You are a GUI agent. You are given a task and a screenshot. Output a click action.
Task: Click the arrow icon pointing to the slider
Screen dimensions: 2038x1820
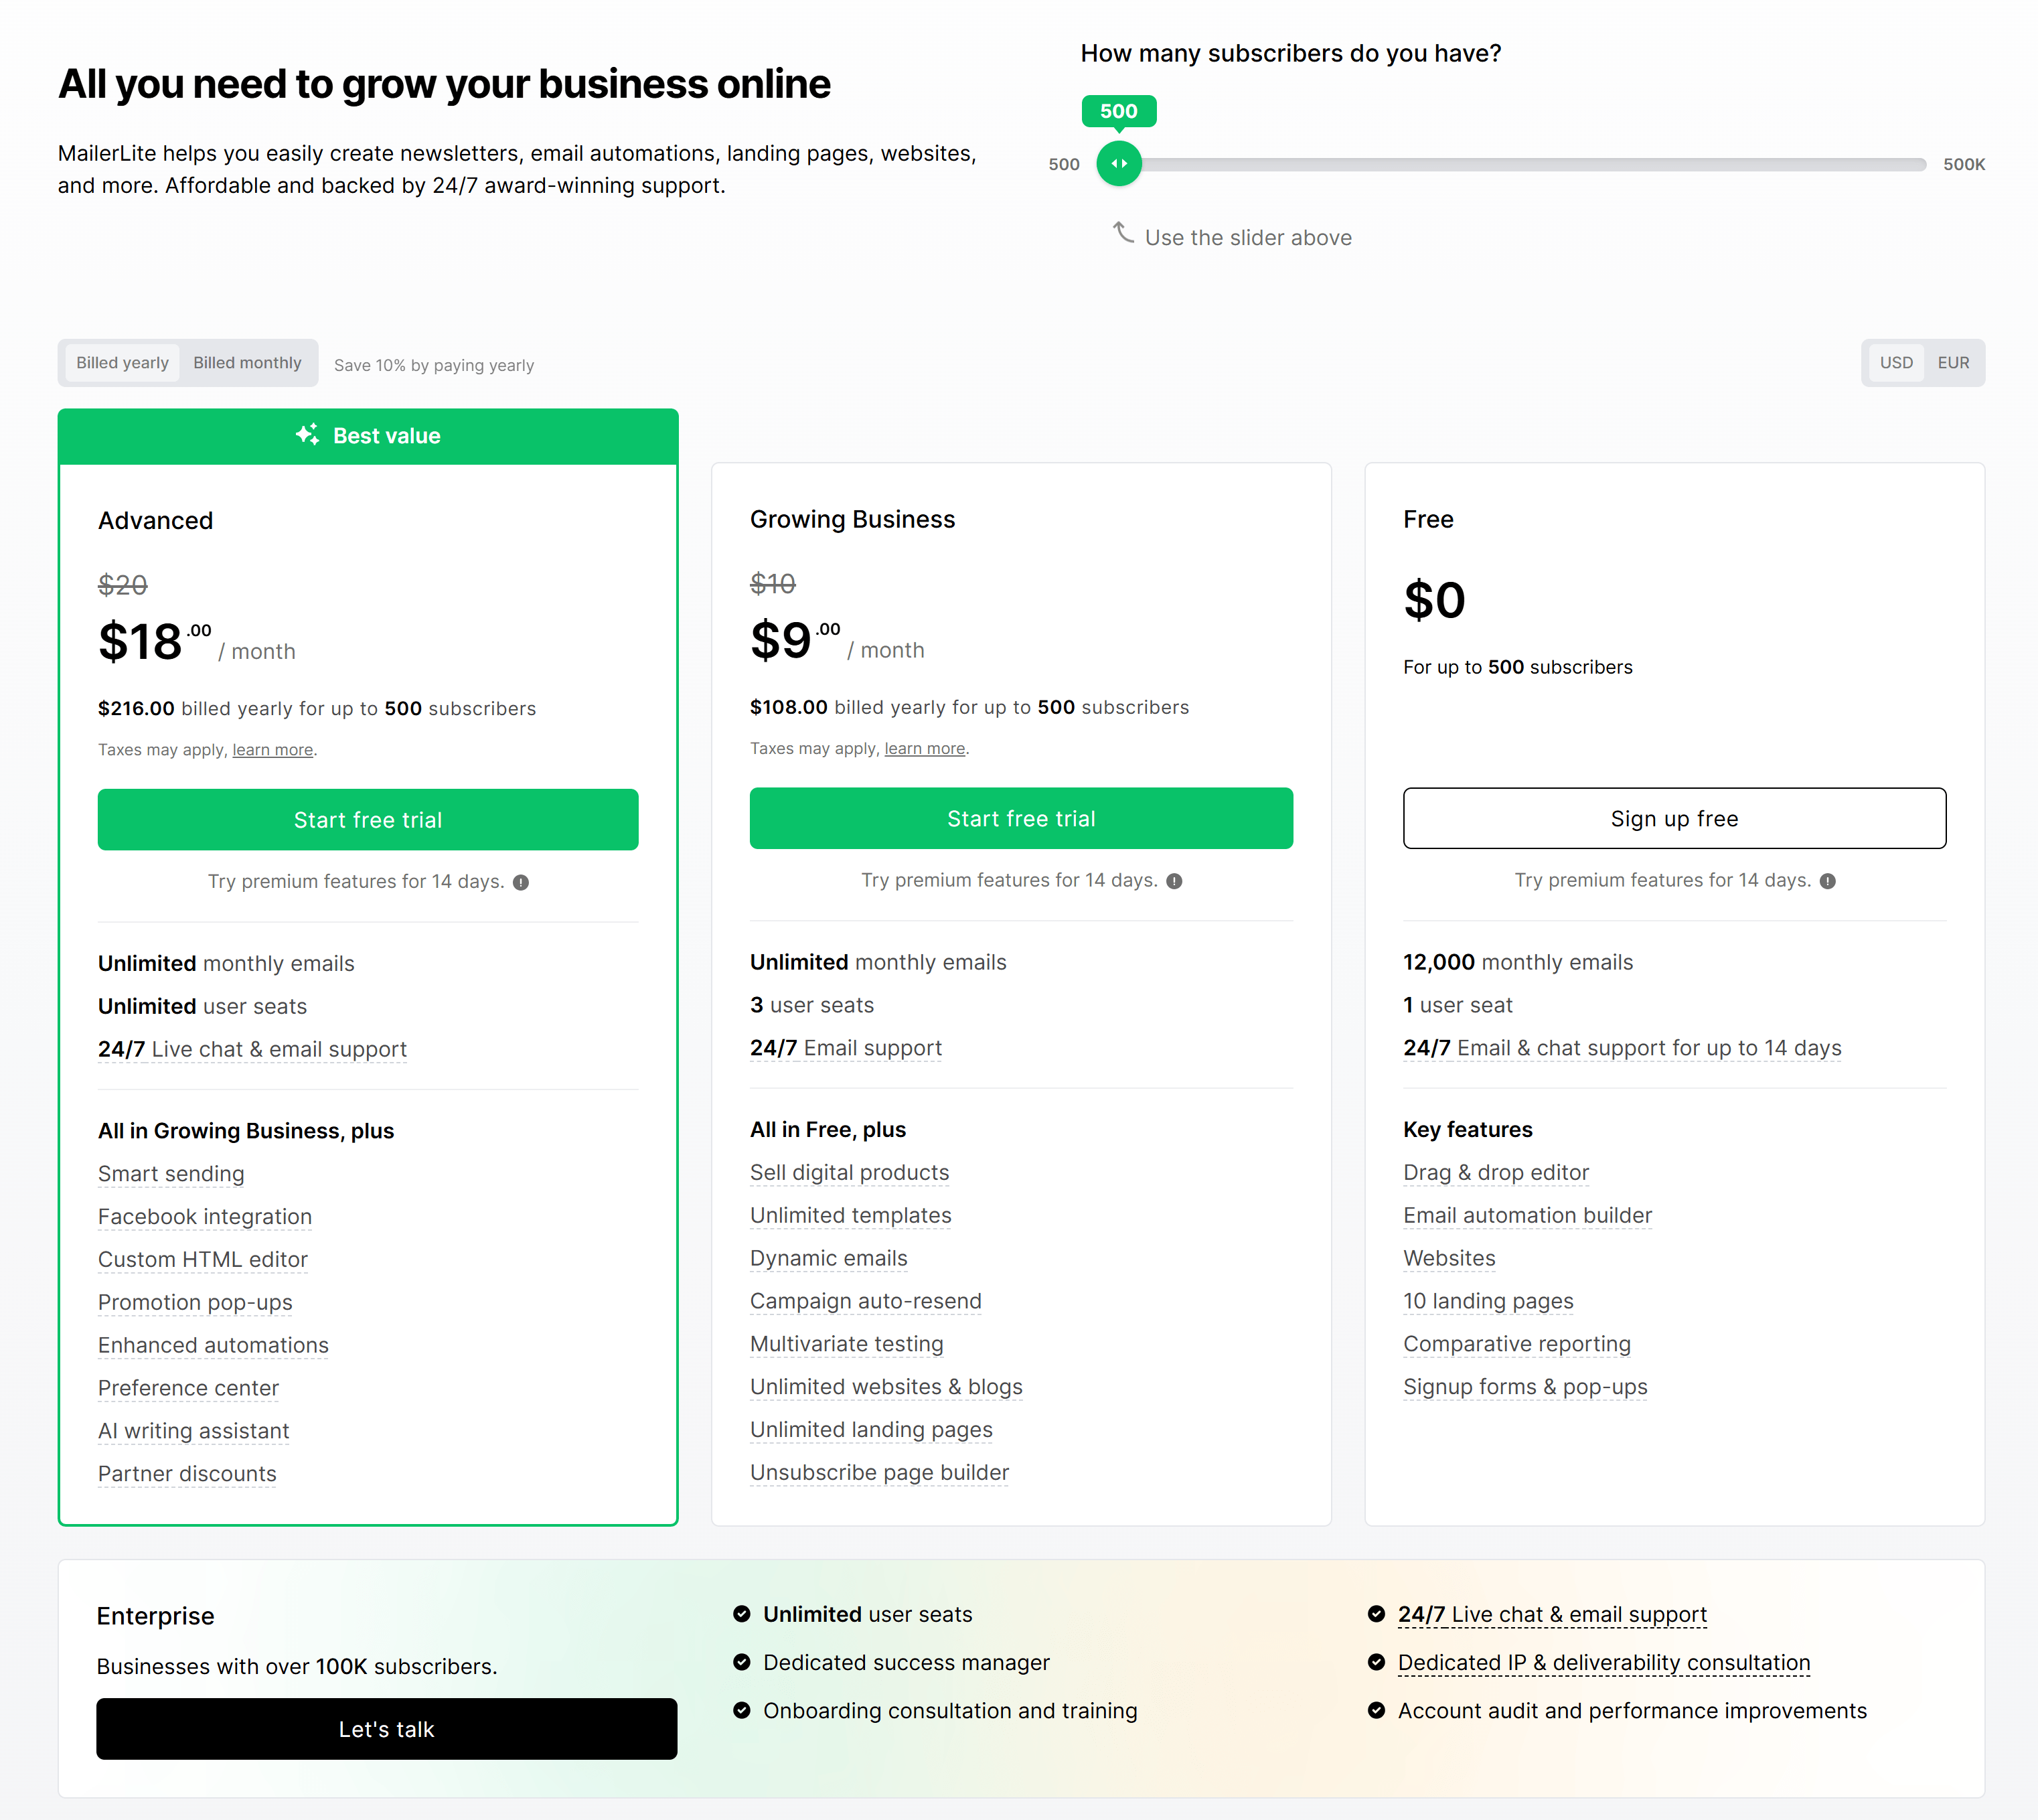coord(1122,233)
